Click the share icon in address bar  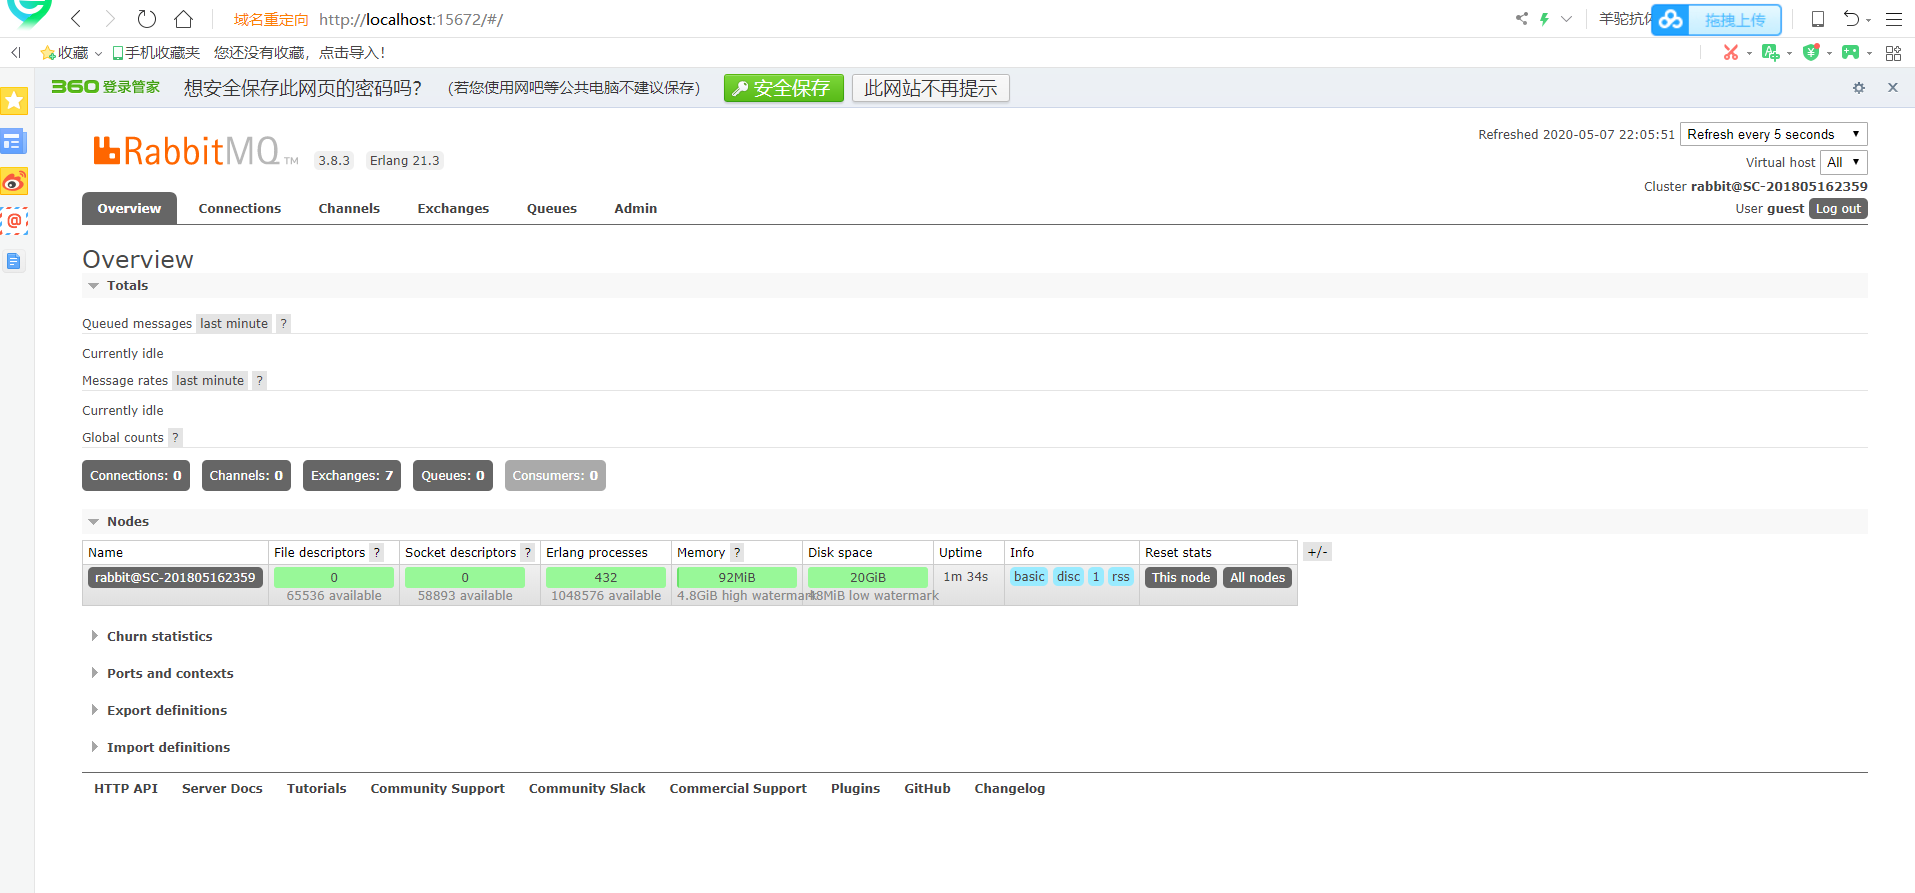point(1521,18)
